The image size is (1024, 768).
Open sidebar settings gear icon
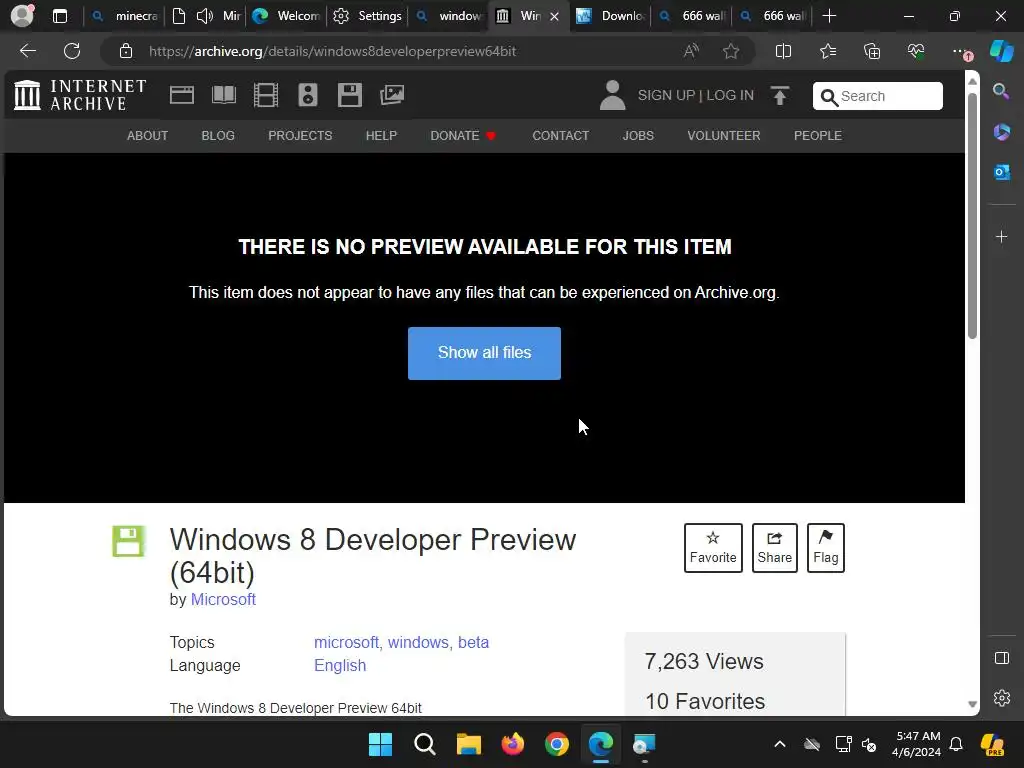[1002, 698]
